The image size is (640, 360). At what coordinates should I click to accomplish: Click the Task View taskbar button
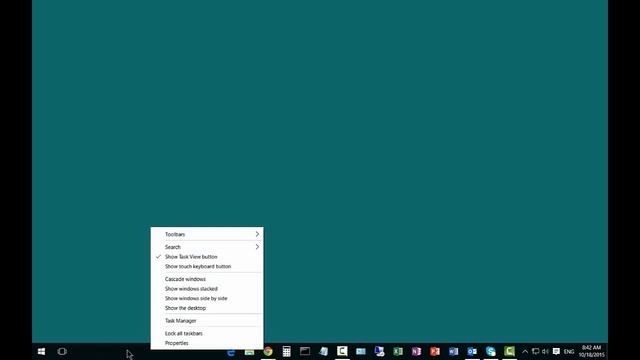62,351
